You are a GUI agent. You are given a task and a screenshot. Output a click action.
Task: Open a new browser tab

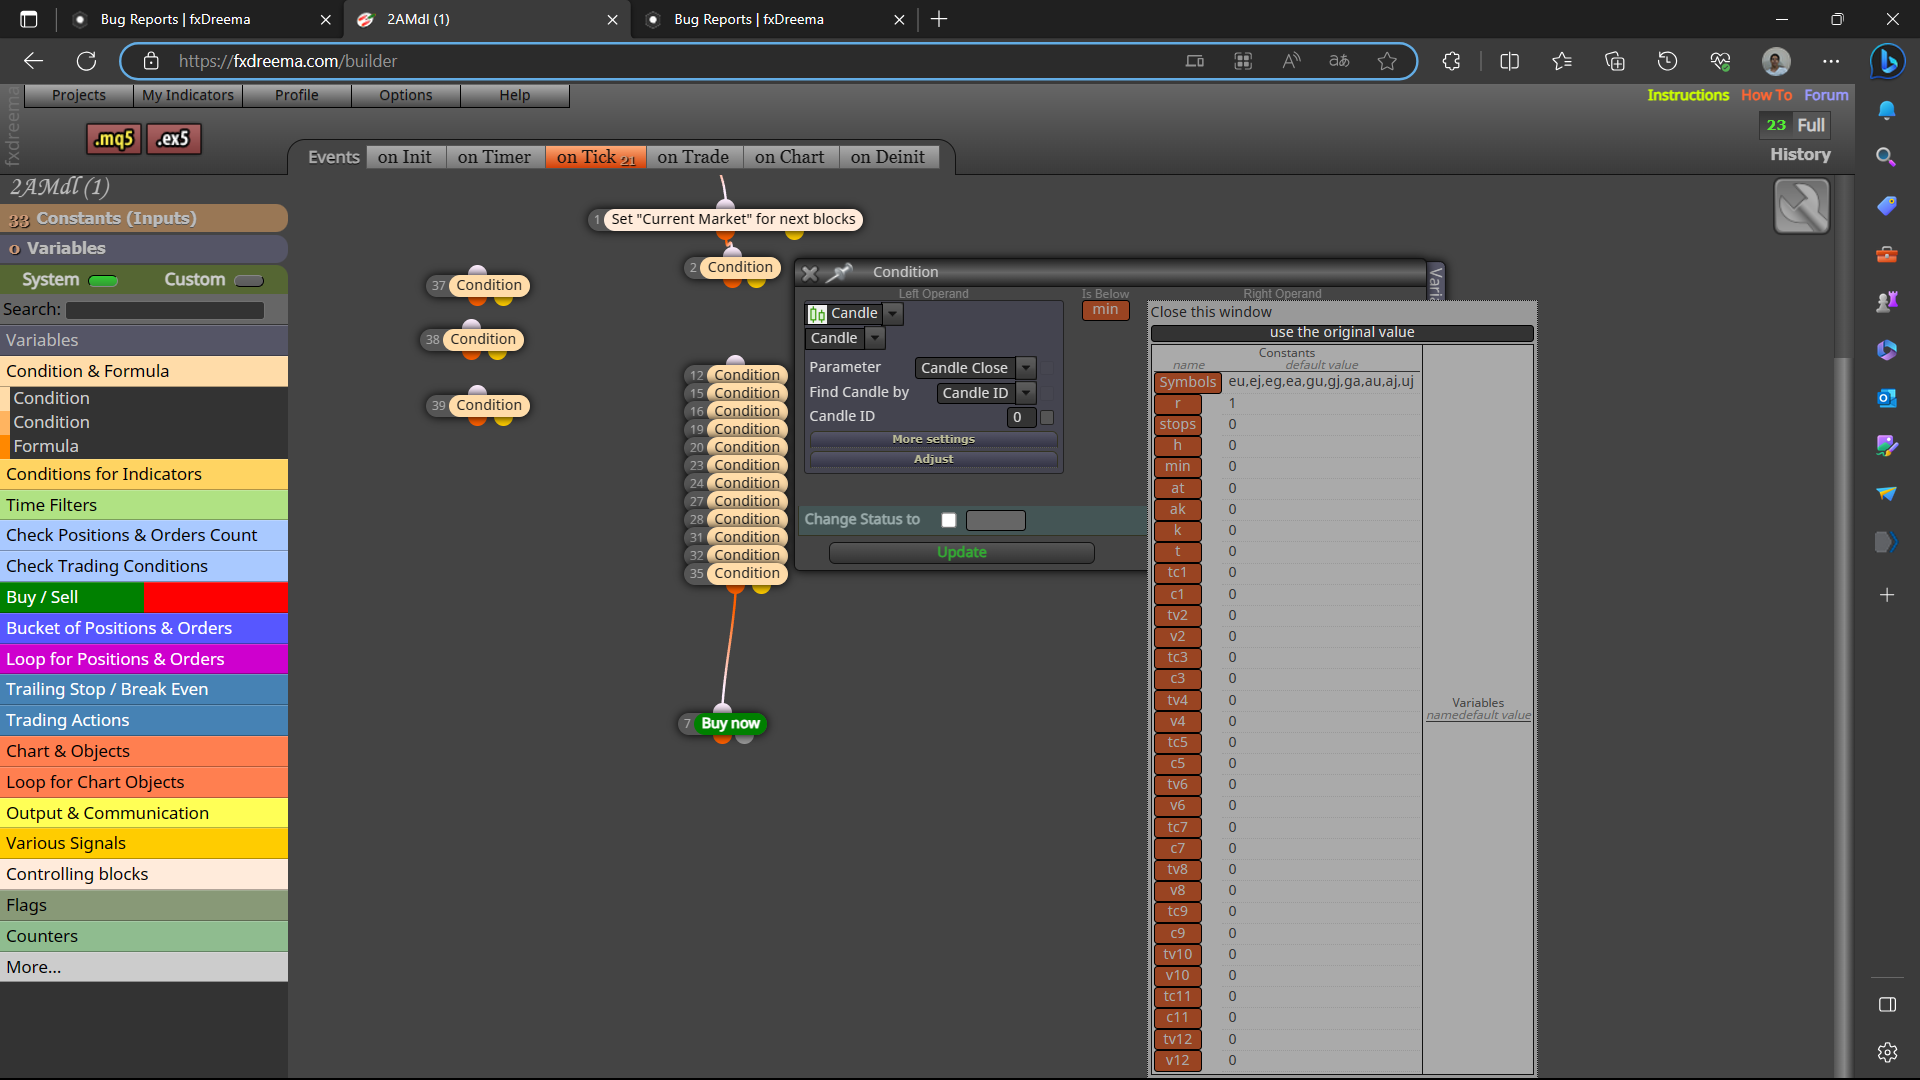pos(938,19)
